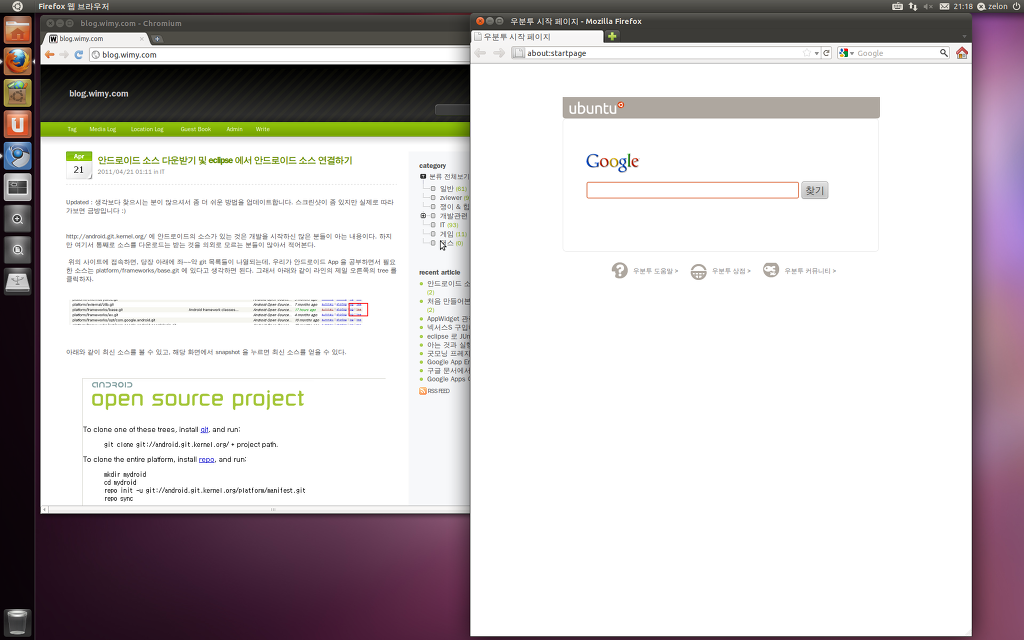Click the git list screenshot thumbnail in article

[219, 312]
